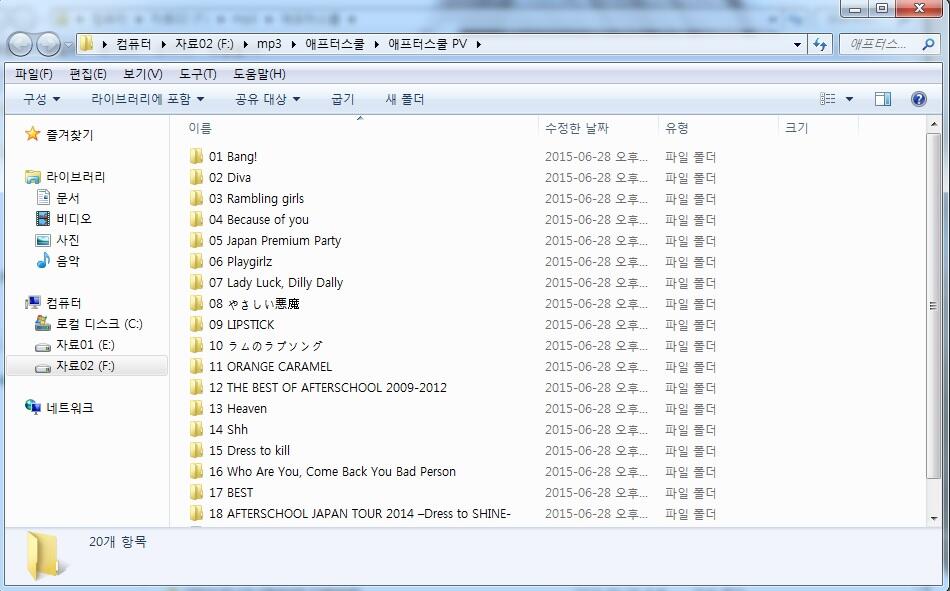
Task: Select 즐겨찾기 in the navigation pane
Action: pos(70,135)
